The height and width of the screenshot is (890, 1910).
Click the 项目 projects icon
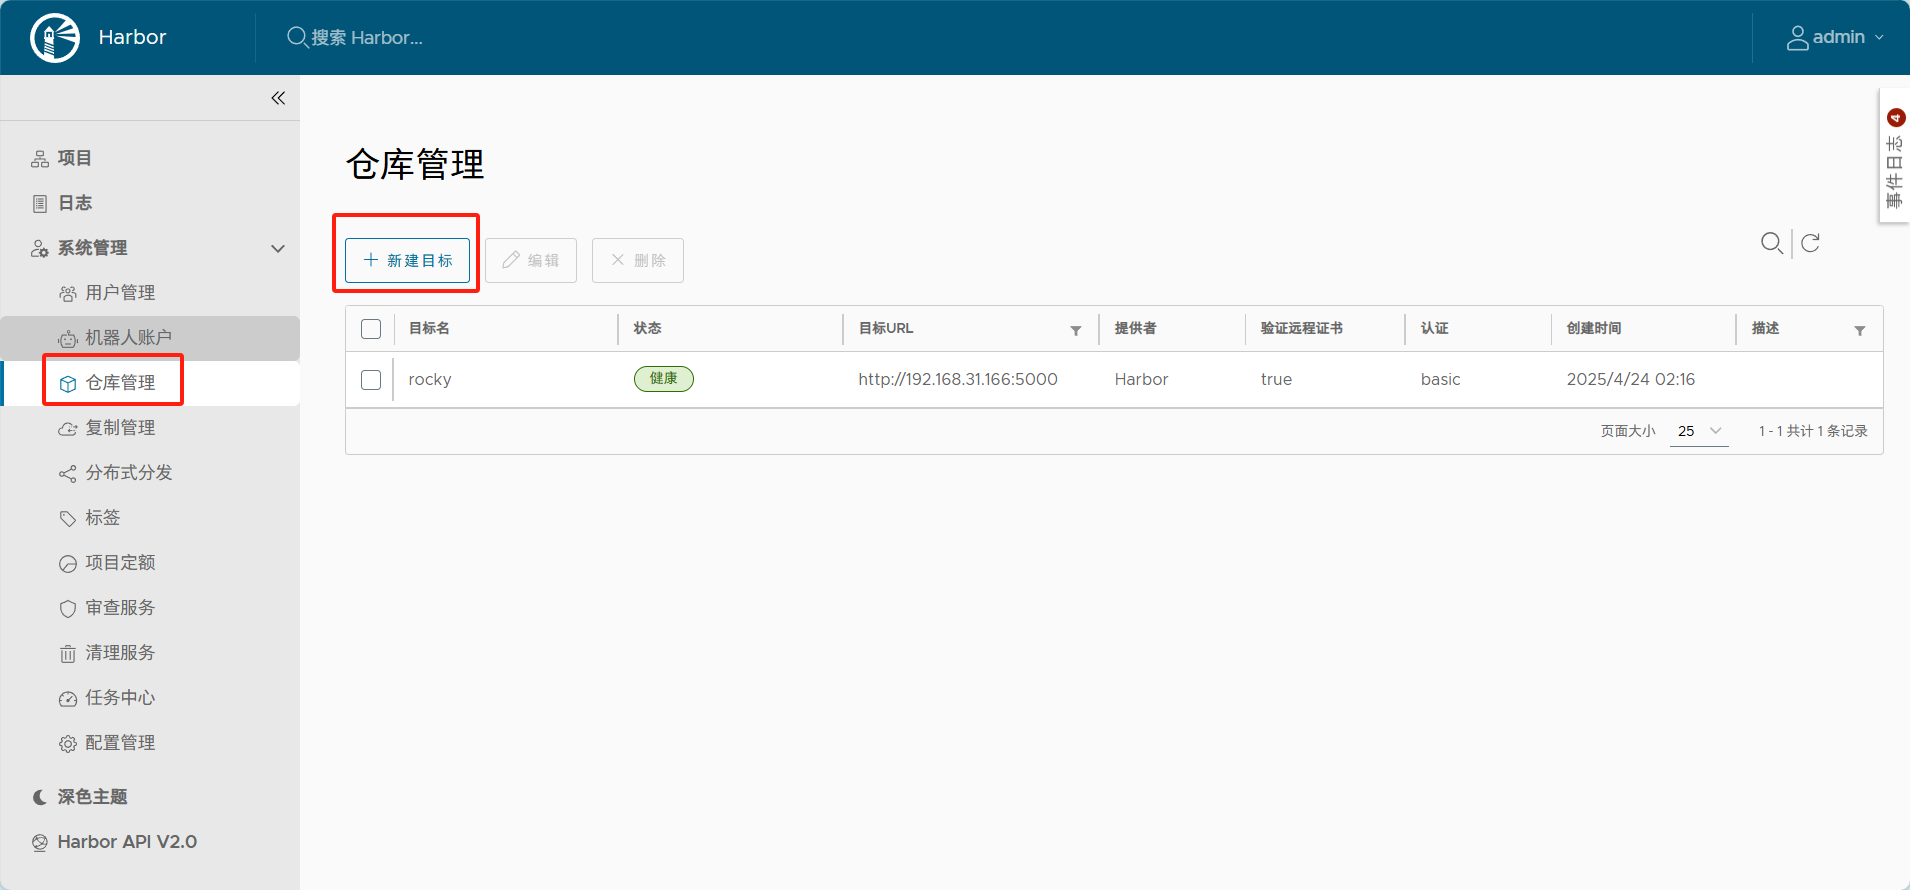point(40,159)
